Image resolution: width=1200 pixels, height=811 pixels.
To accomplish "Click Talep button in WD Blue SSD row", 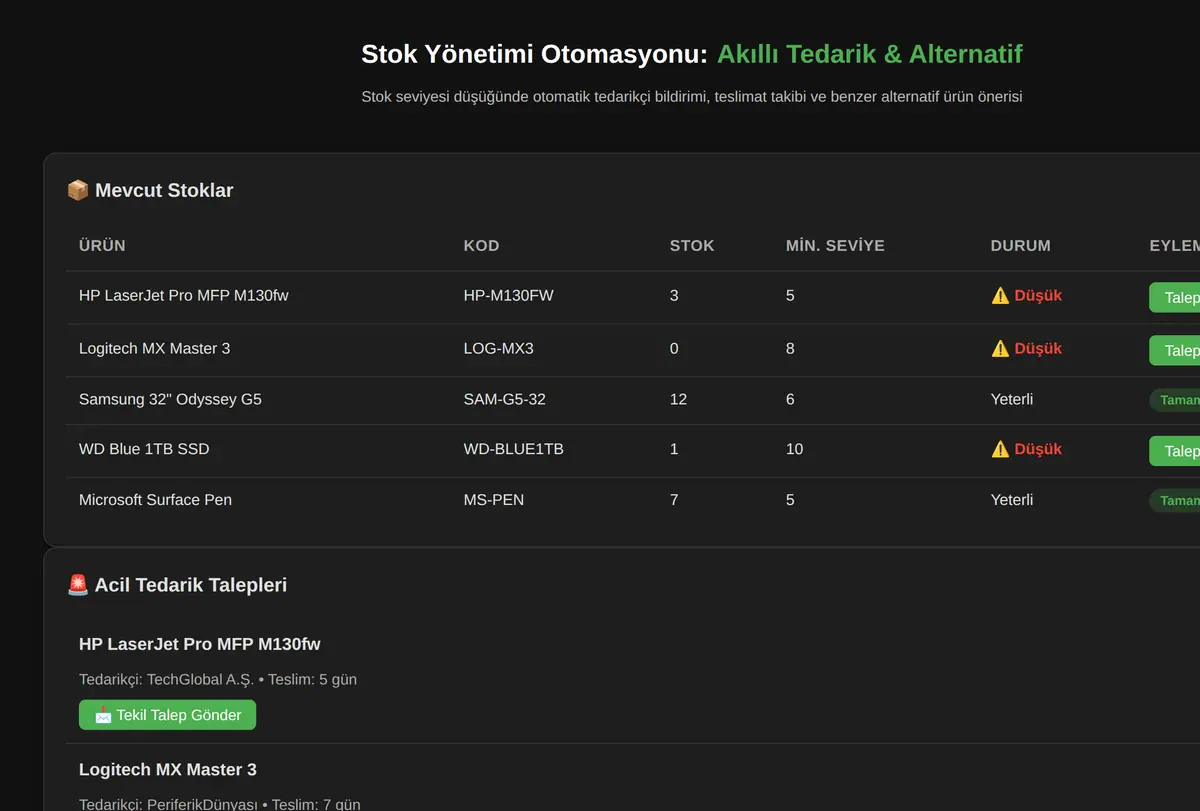I will click(1176, 451).
